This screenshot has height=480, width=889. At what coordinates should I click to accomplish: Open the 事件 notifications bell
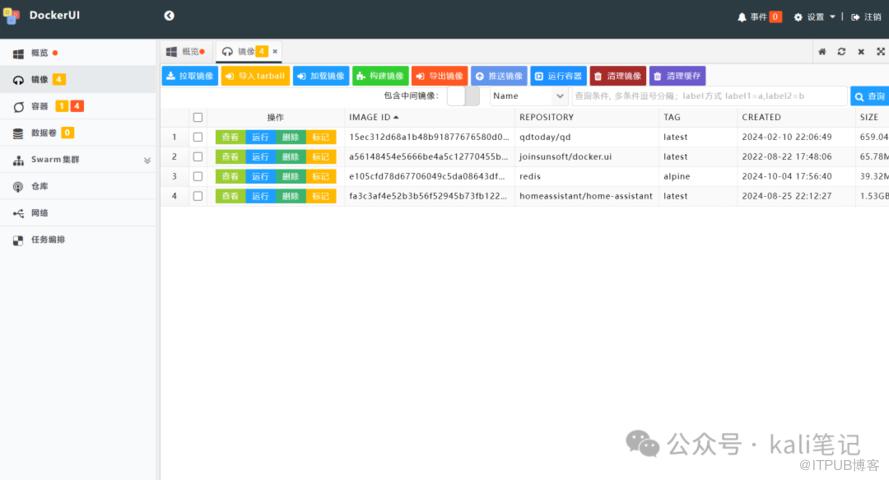(x=759, y=17)
